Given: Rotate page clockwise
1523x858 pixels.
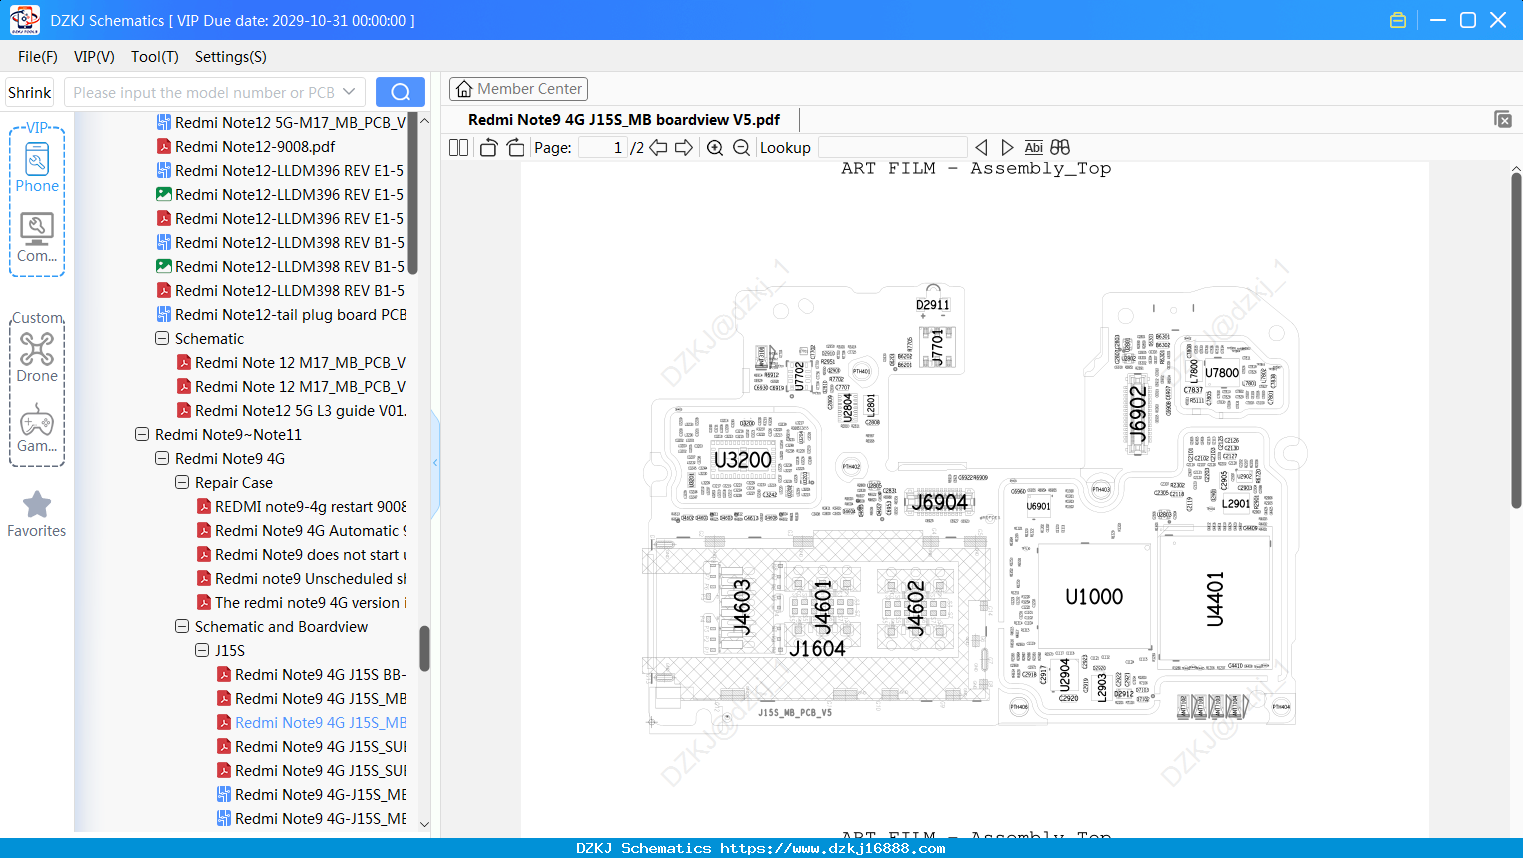Looking at the screenshot, I should point(515,148).
